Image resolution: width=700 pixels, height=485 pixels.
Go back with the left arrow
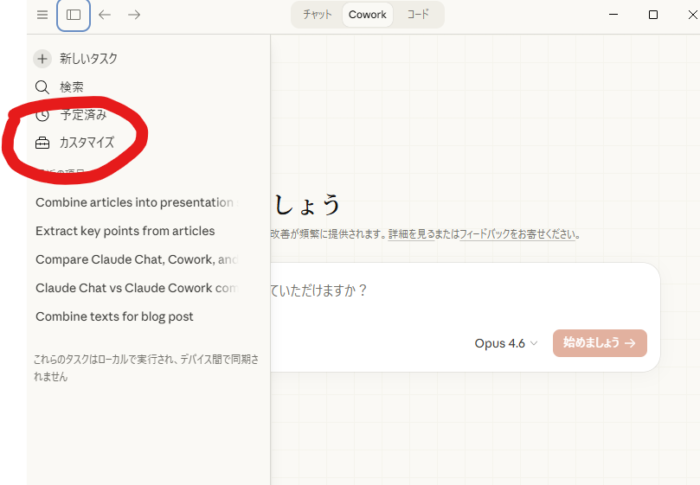point(104,15)
